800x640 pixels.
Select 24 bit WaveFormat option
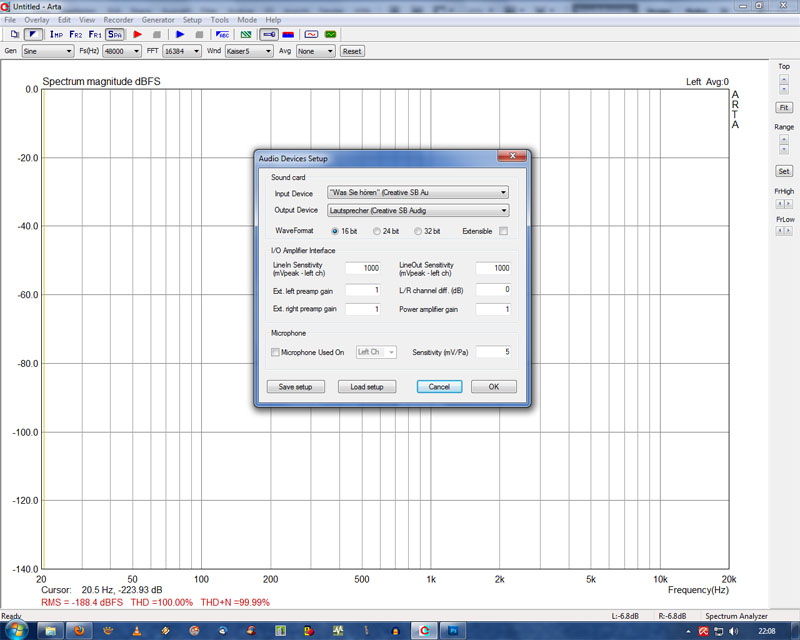[x=378, y=231]
